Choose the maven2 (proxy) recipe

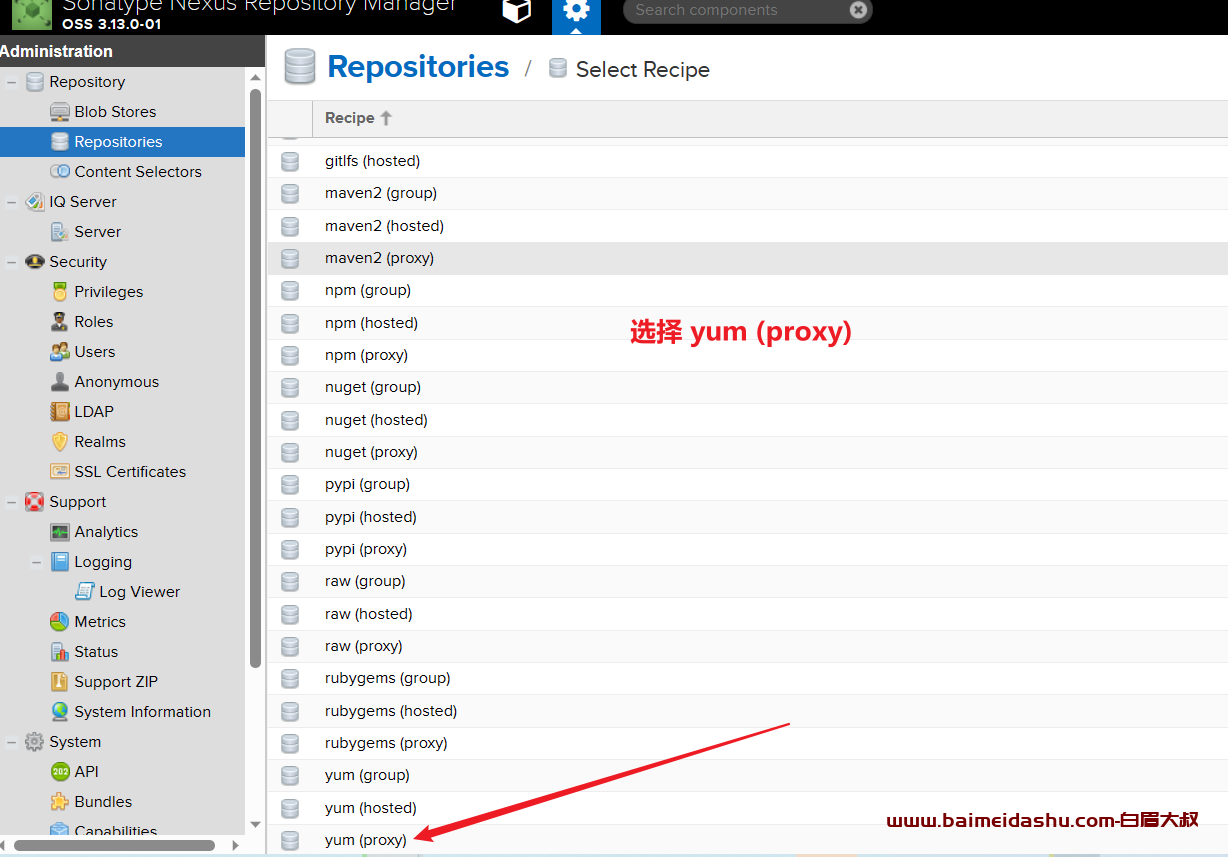(748, 258)
